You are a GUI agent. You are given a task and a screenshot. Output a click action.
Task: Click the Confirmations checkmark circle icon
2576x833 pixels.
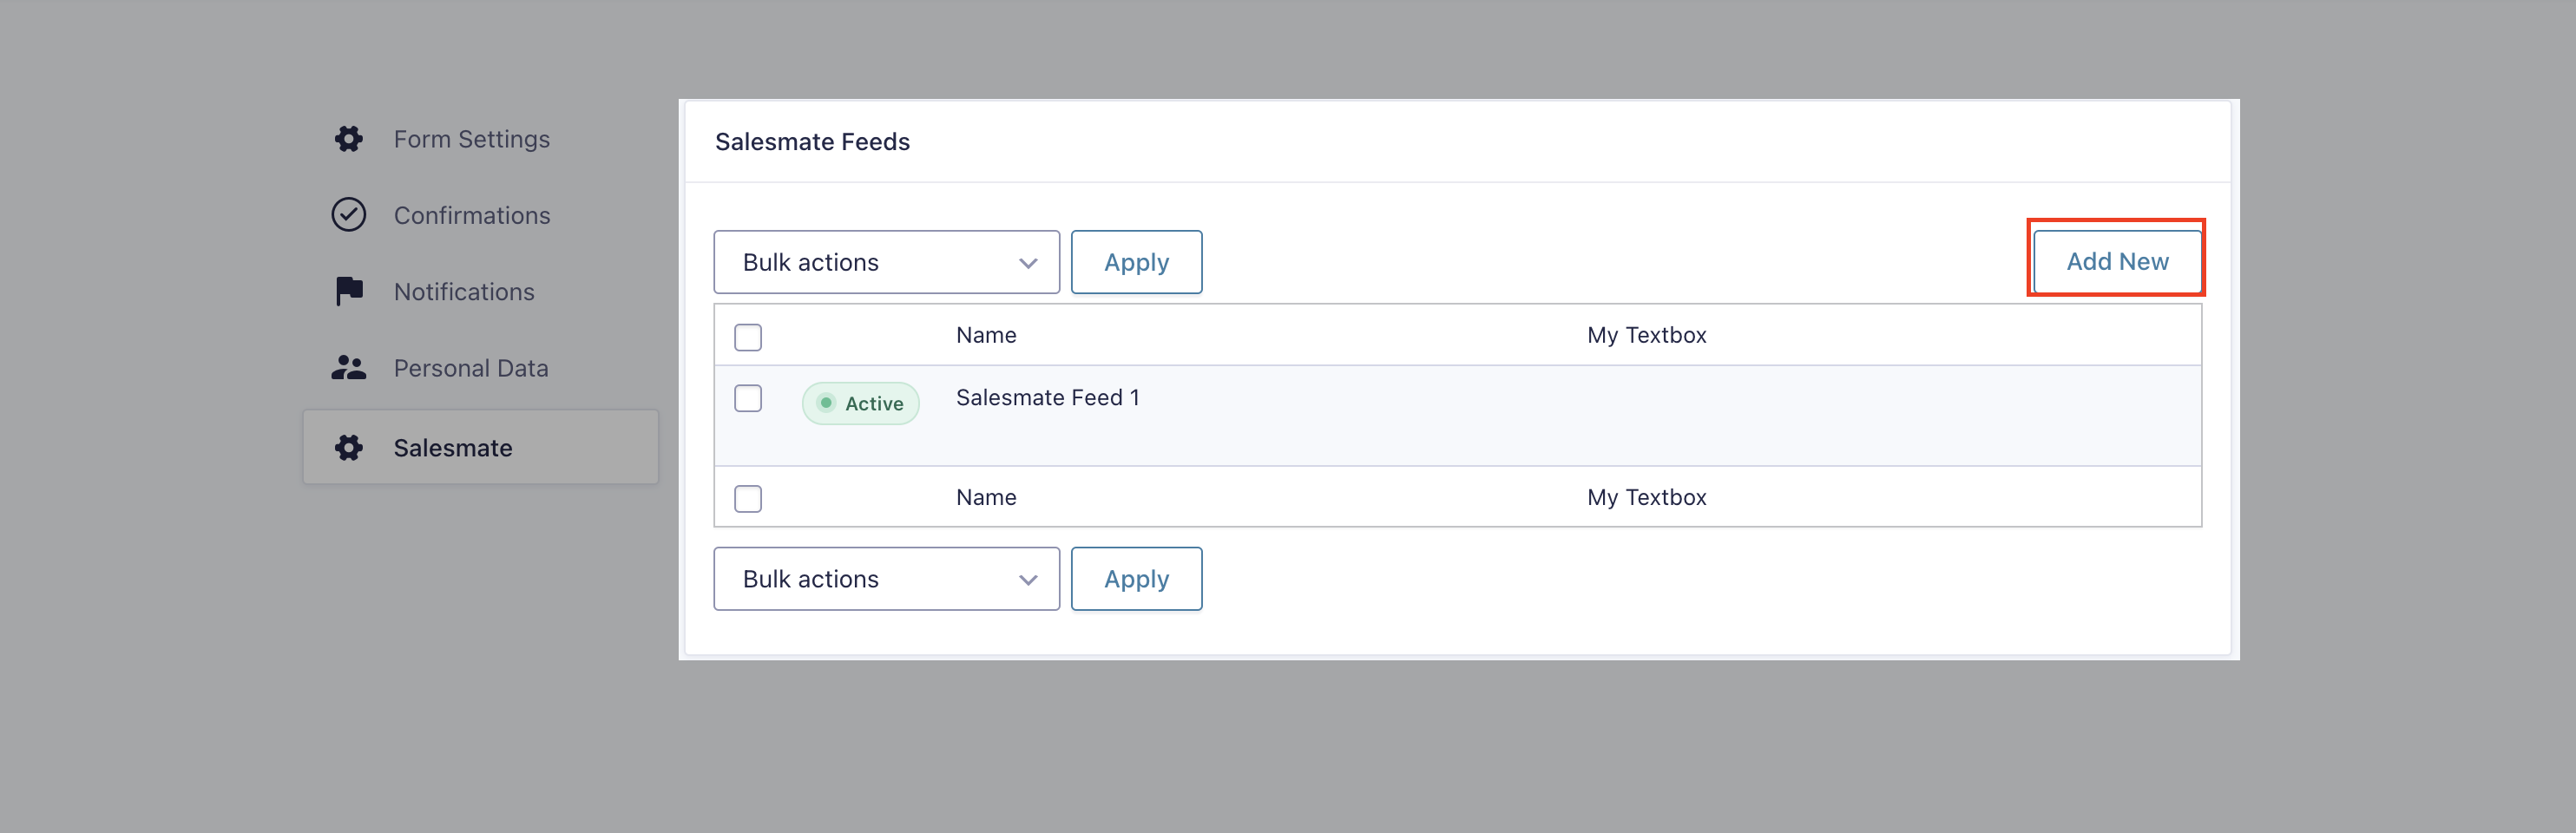348,215
